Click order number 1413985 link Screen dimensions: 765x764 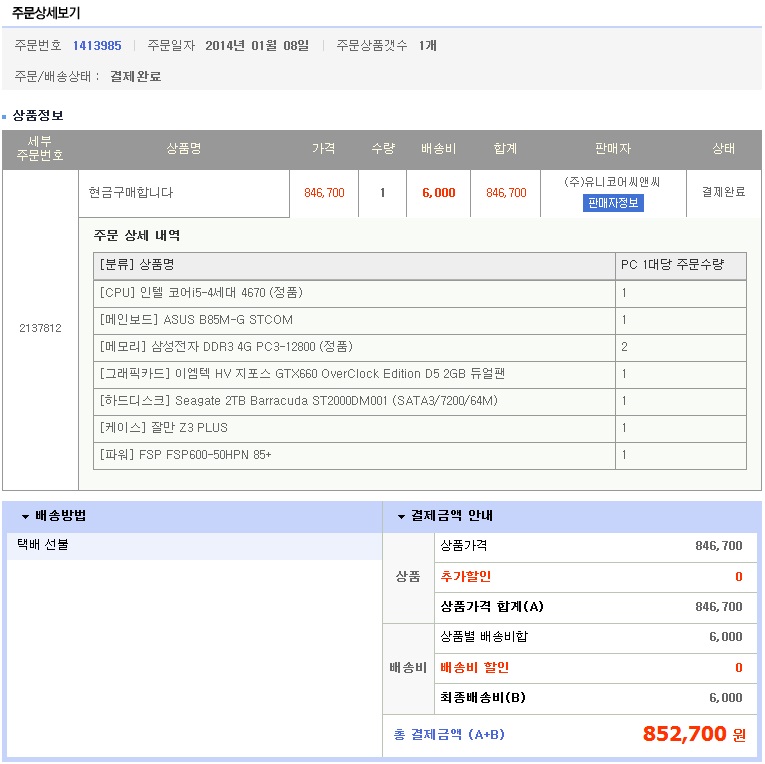click(x=97, y=45)
